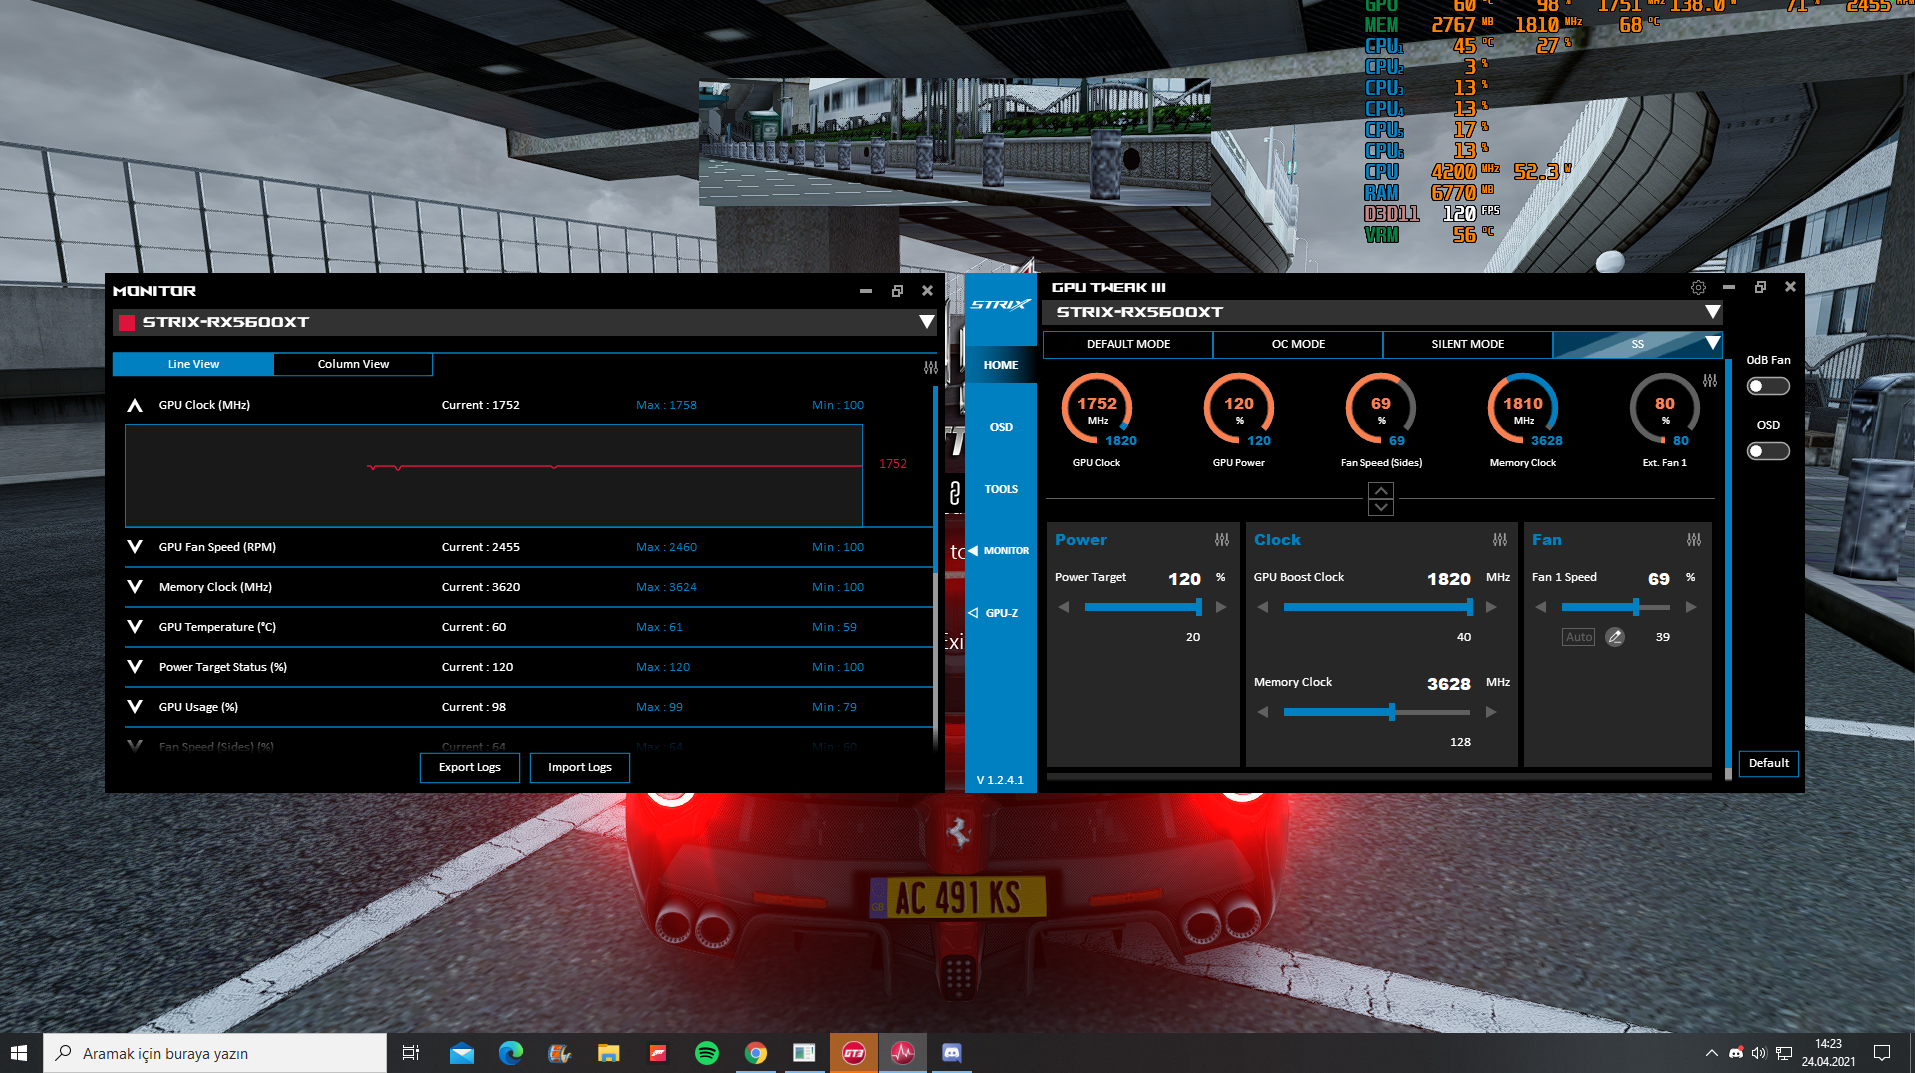Click Export Logs button
Viewport: 1915px width, 1073px height.
point(470,767)
